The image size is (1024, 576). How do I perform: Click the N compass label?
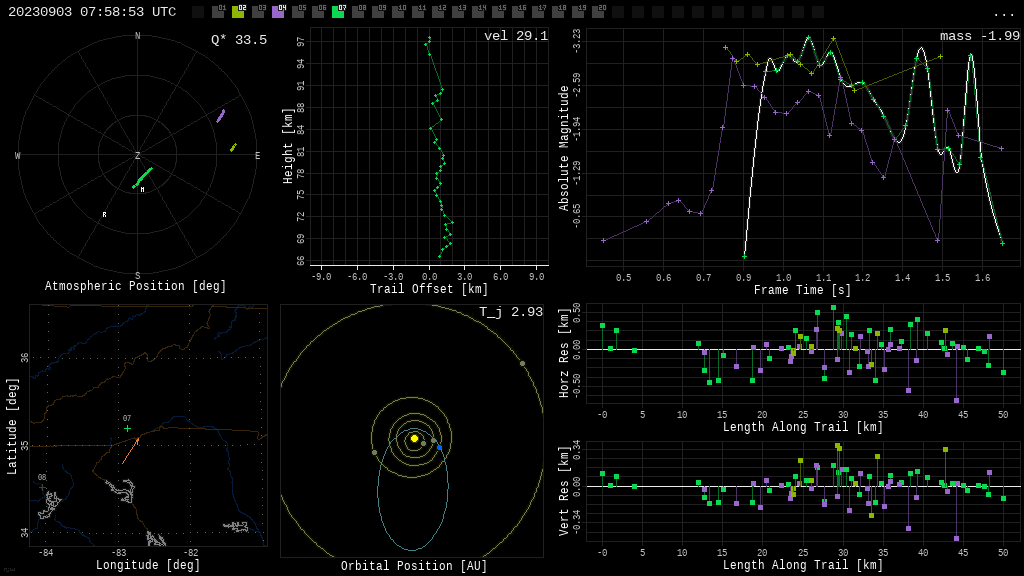137,36
